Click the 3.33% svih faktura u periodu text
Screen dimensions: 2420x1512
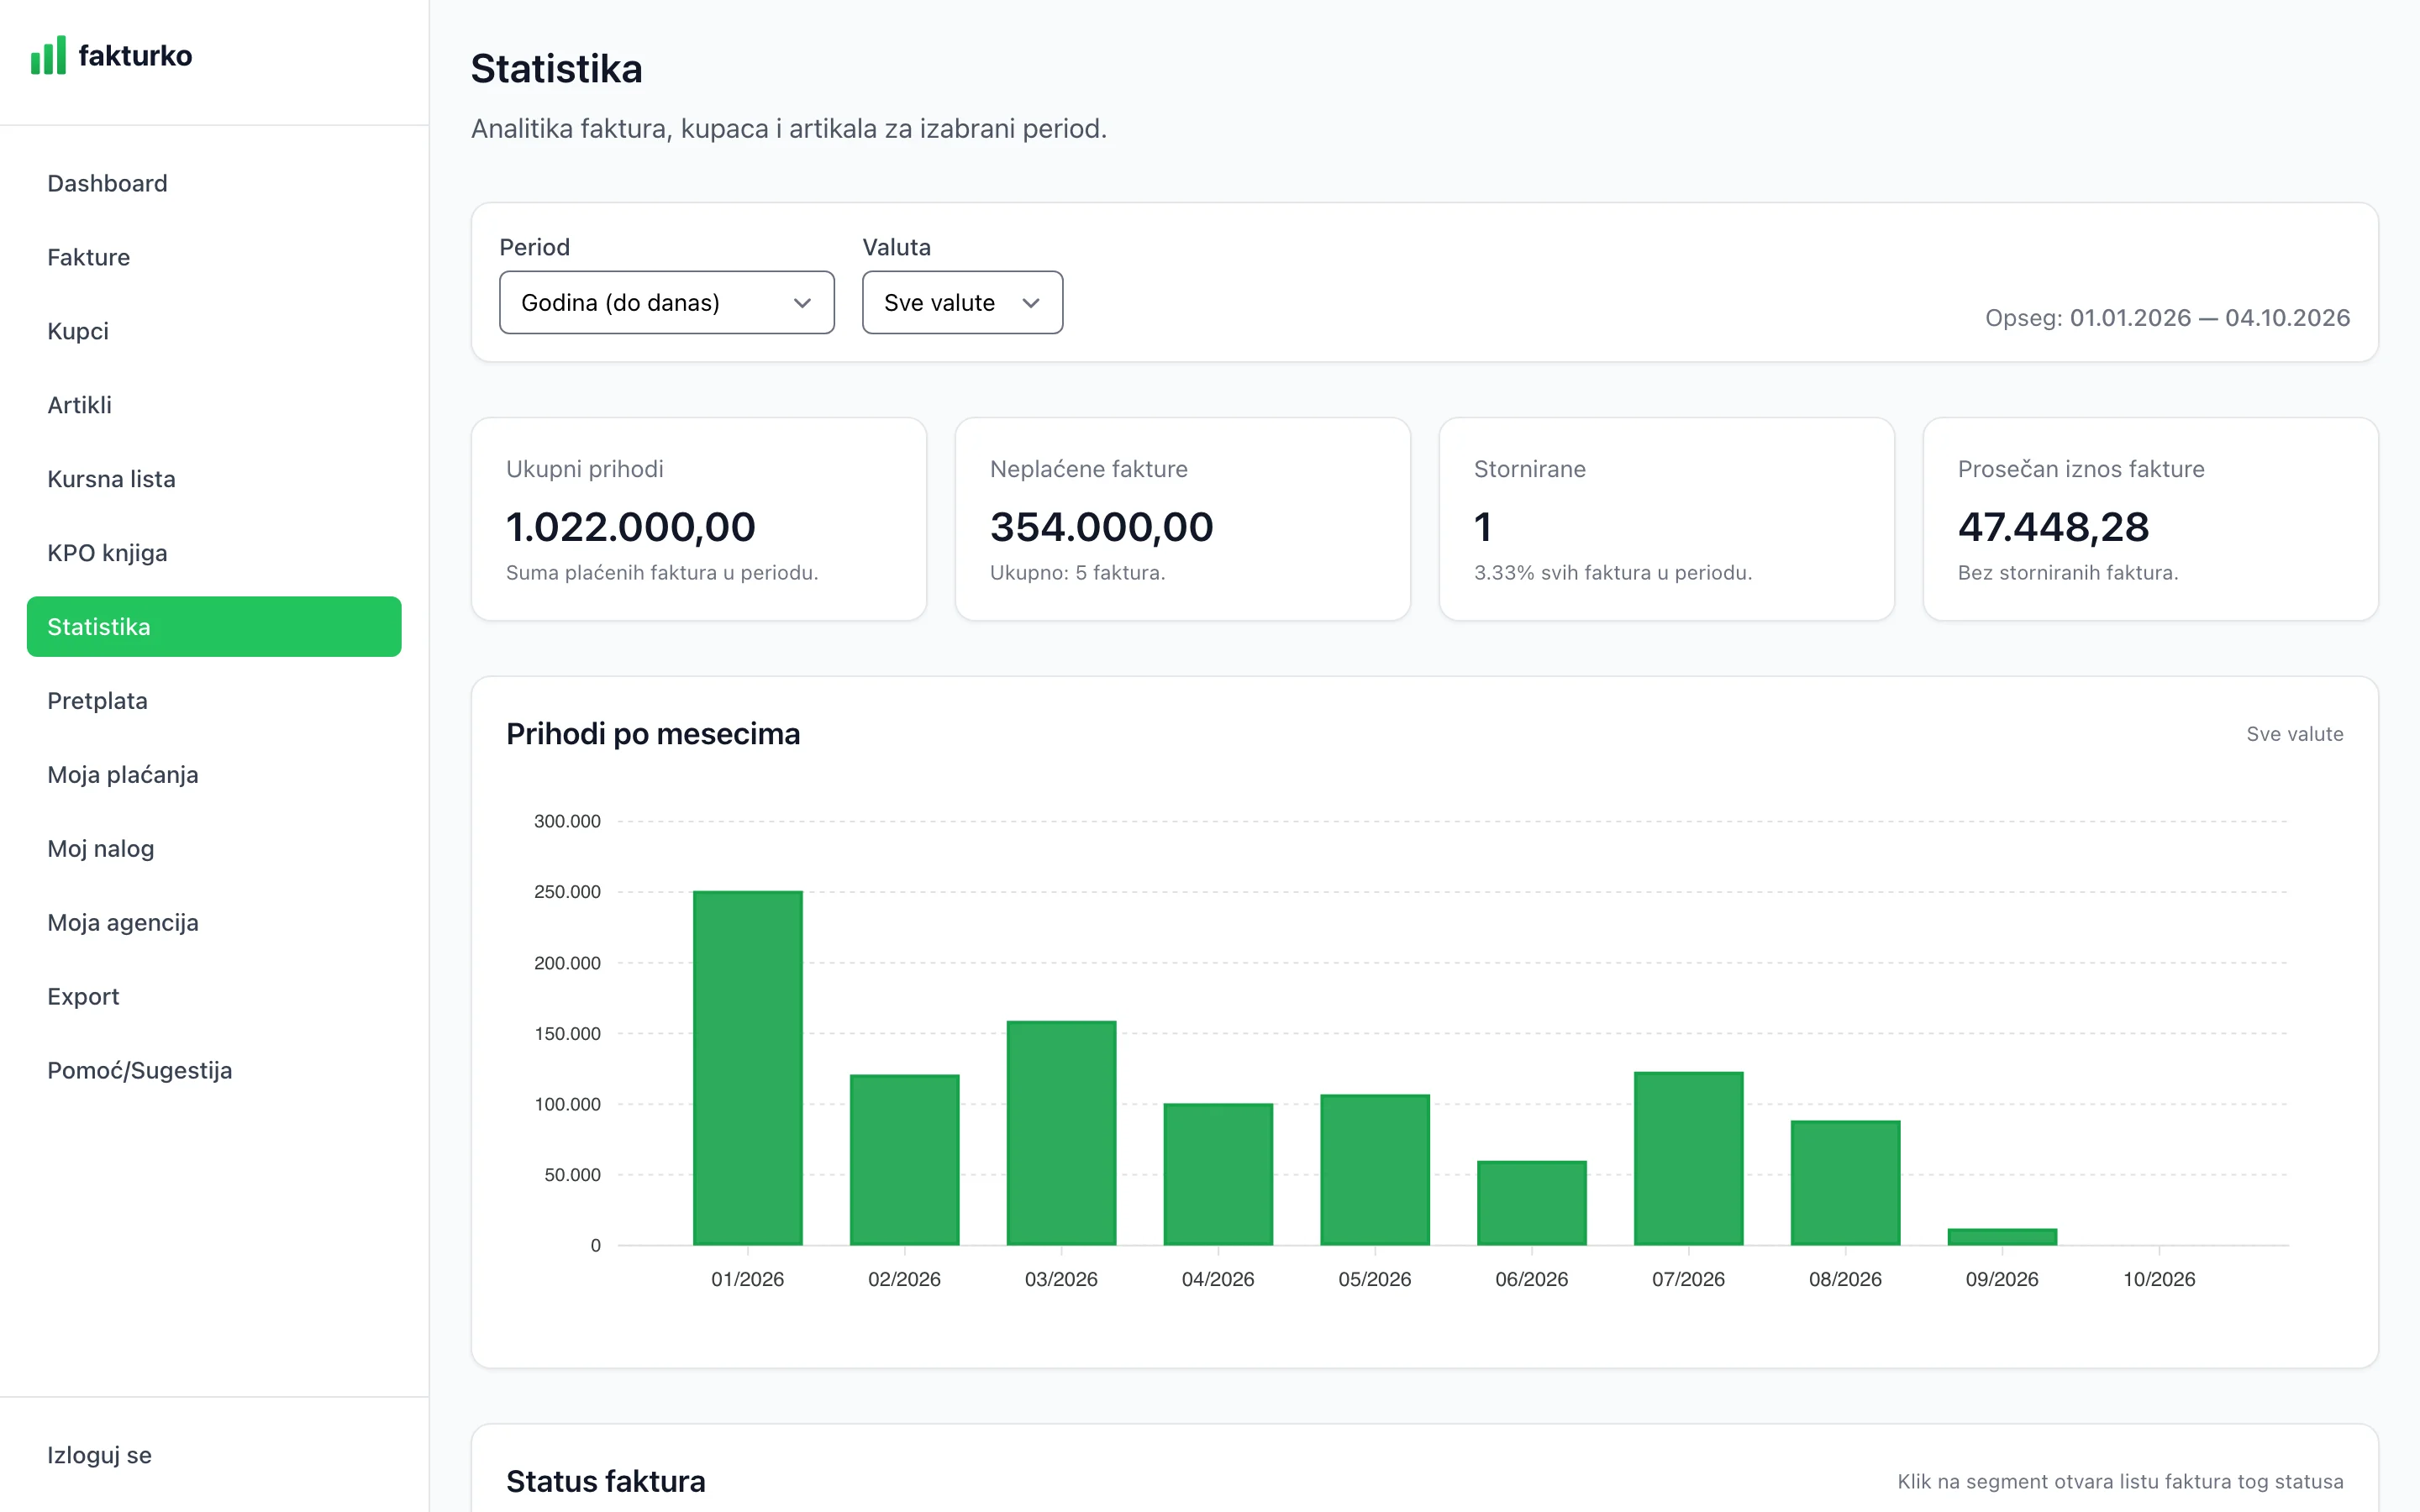pos(1613,573)
